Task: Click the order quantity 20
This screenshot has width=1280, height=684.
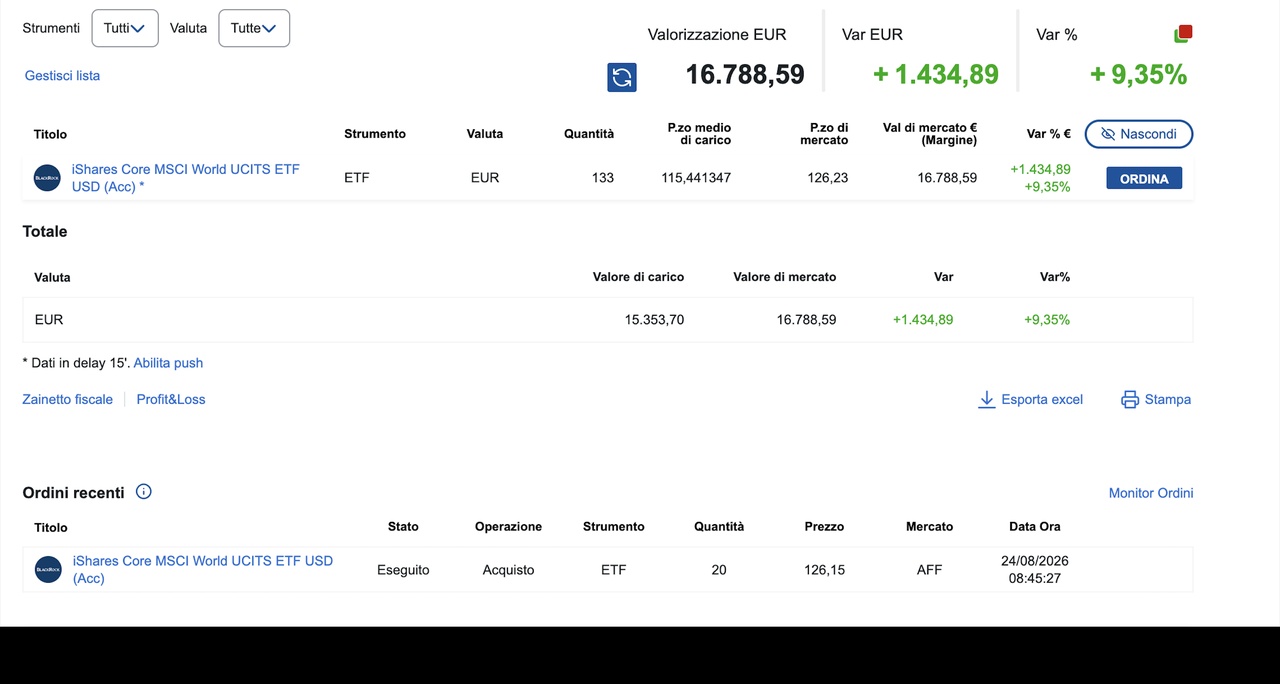Action: (x=719, y=570)
